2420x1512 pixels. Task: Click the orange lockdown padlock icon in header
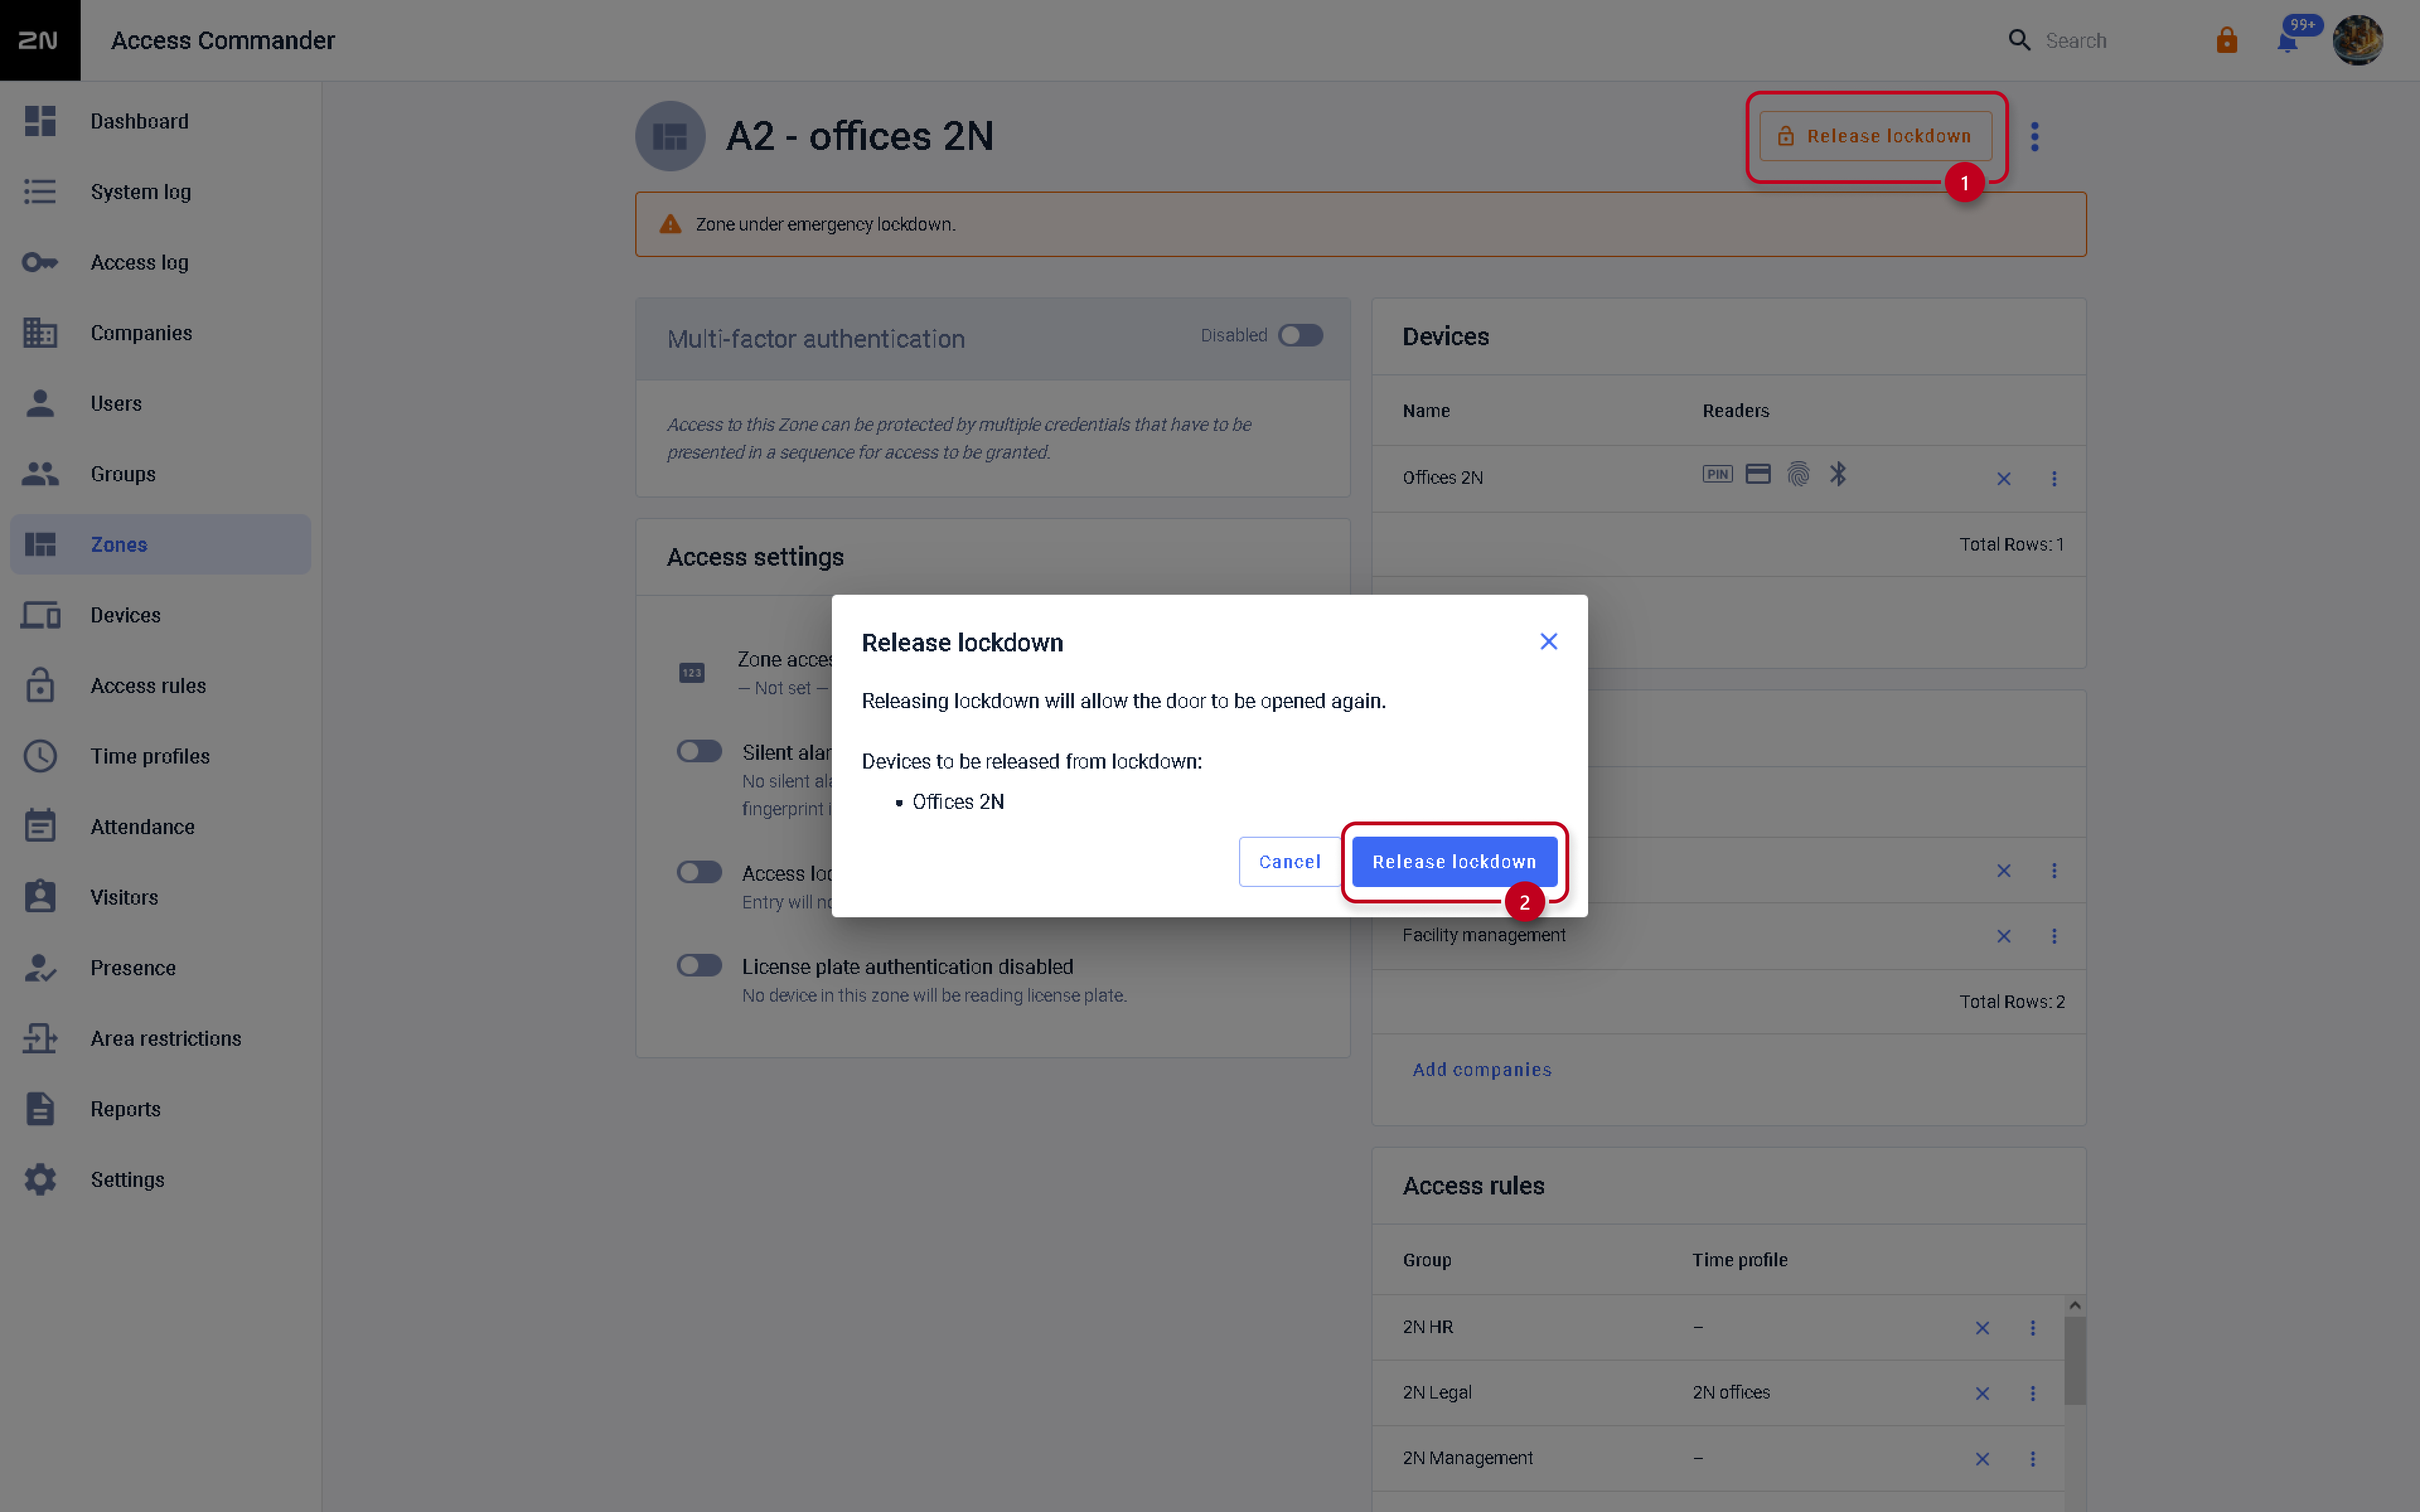[2226, 40]
